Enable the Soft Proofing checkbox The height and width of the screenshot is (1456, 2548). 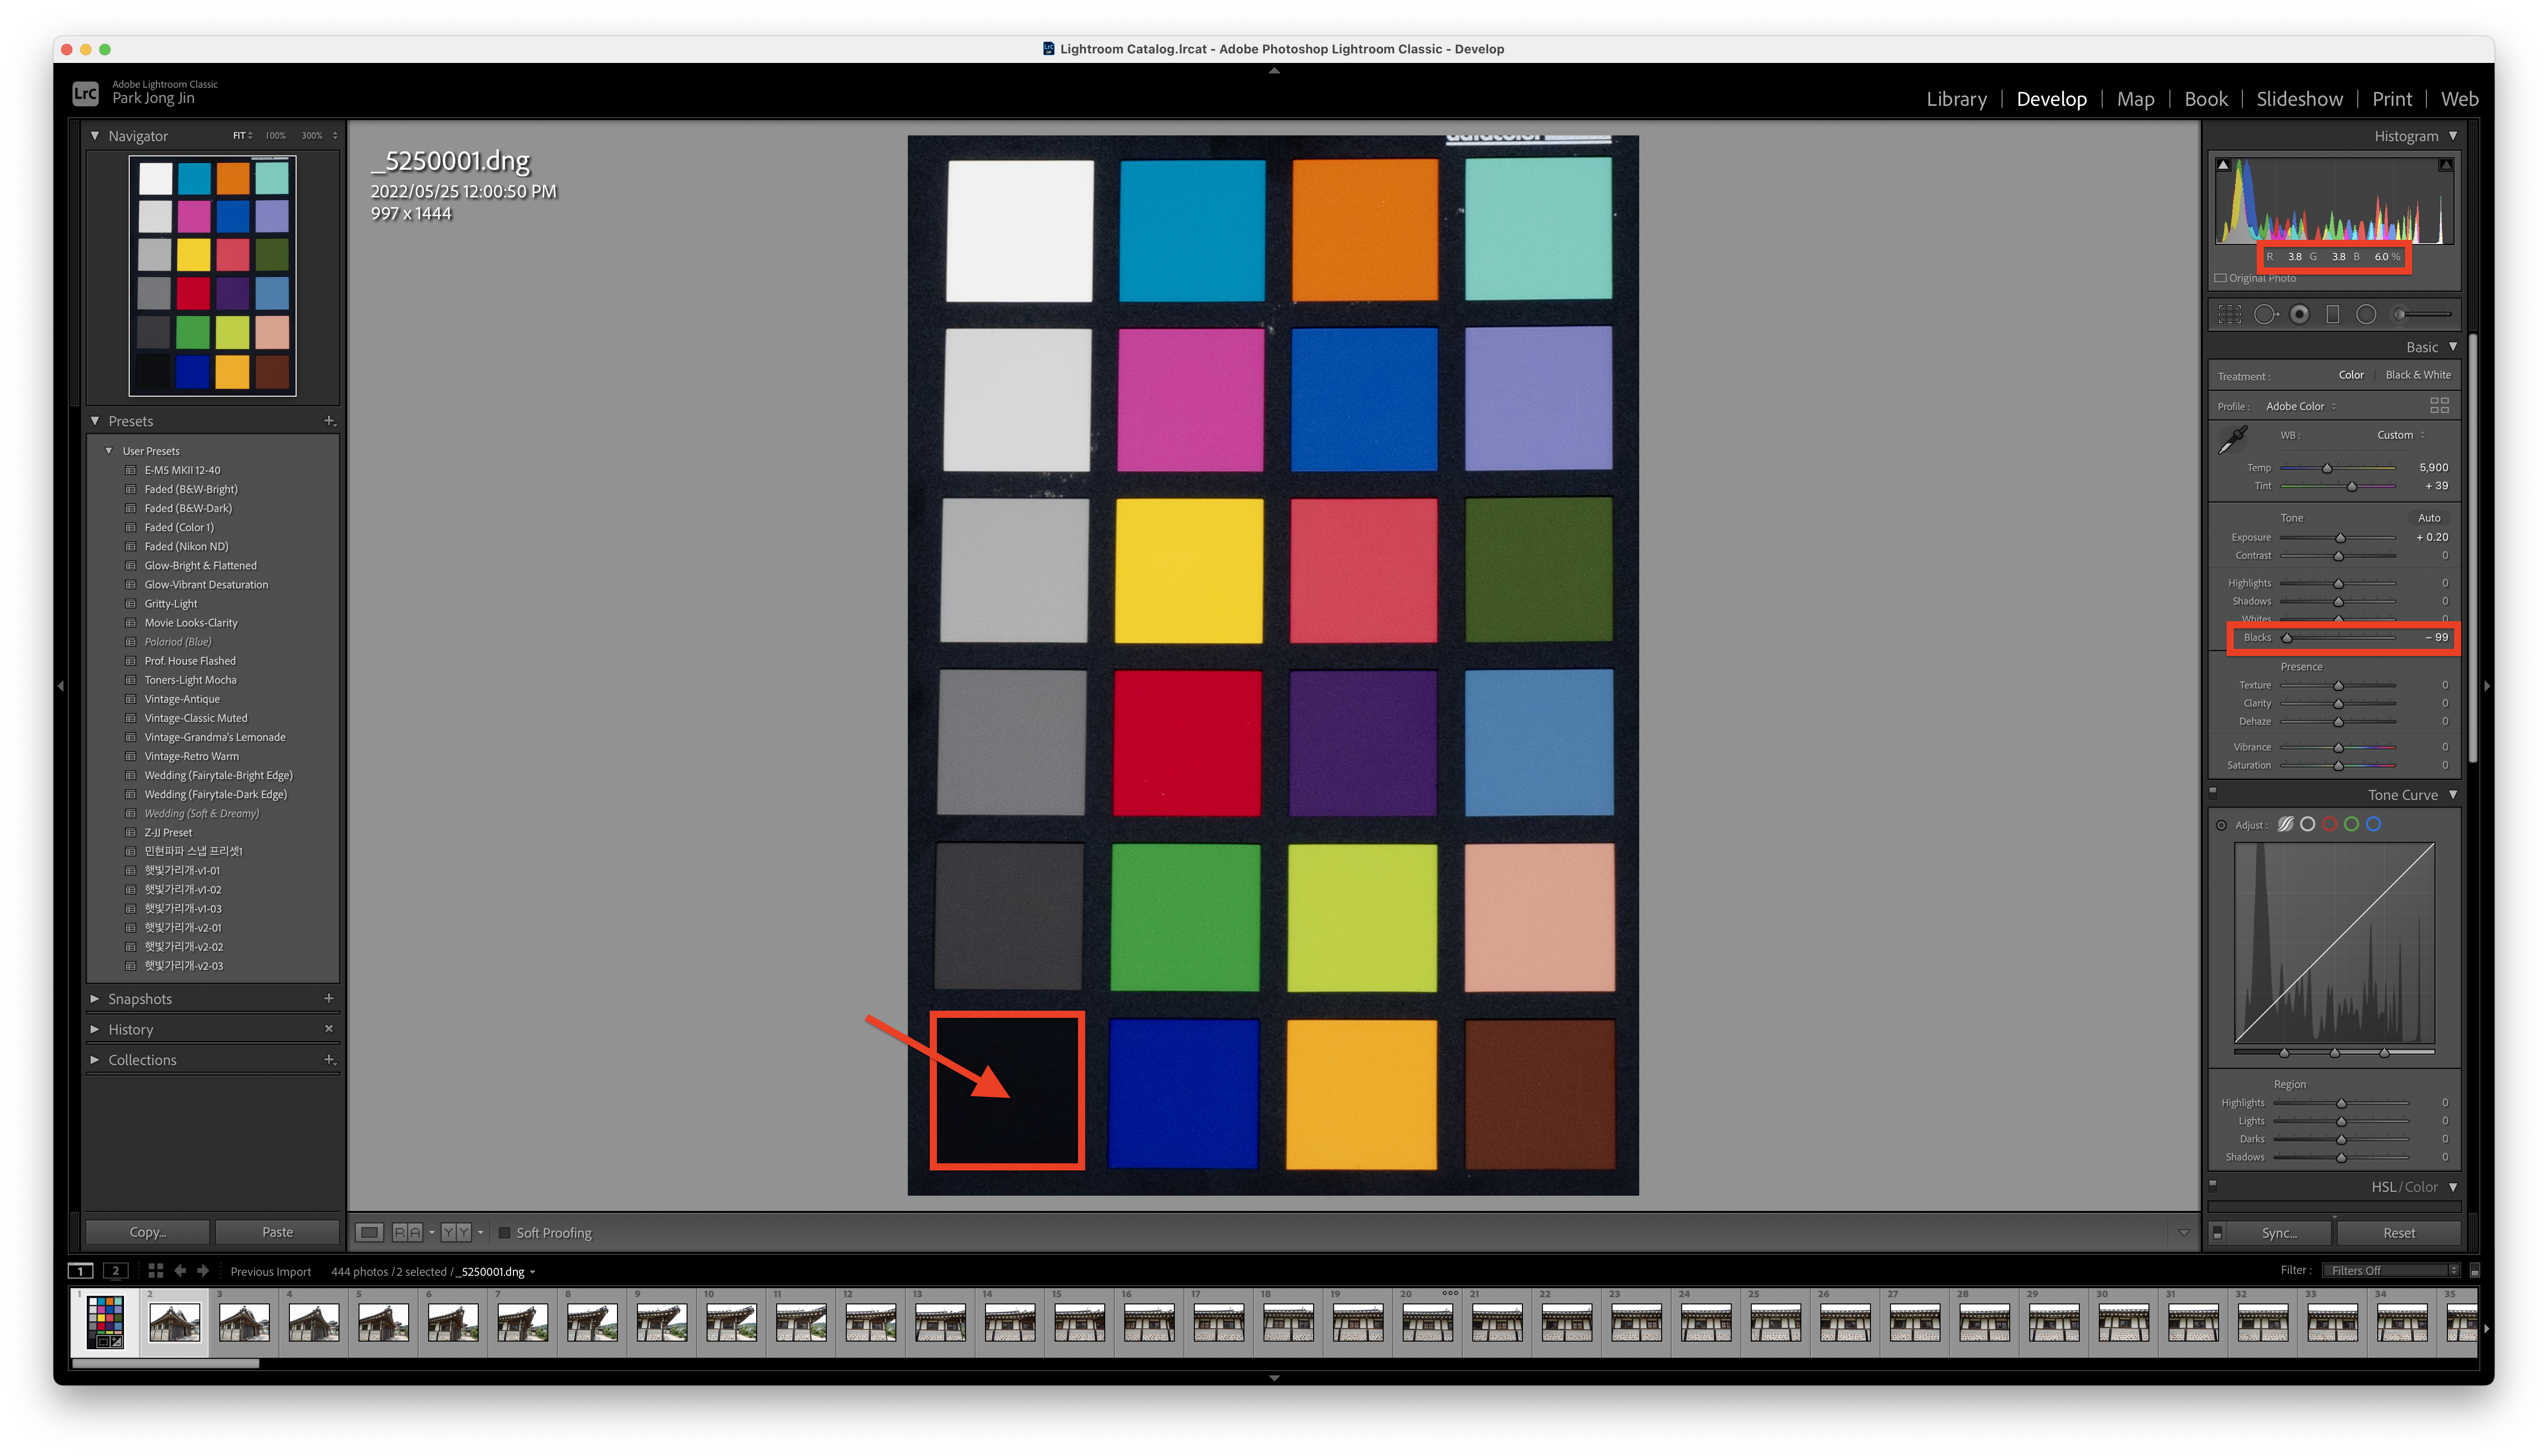coord(505,1233)
